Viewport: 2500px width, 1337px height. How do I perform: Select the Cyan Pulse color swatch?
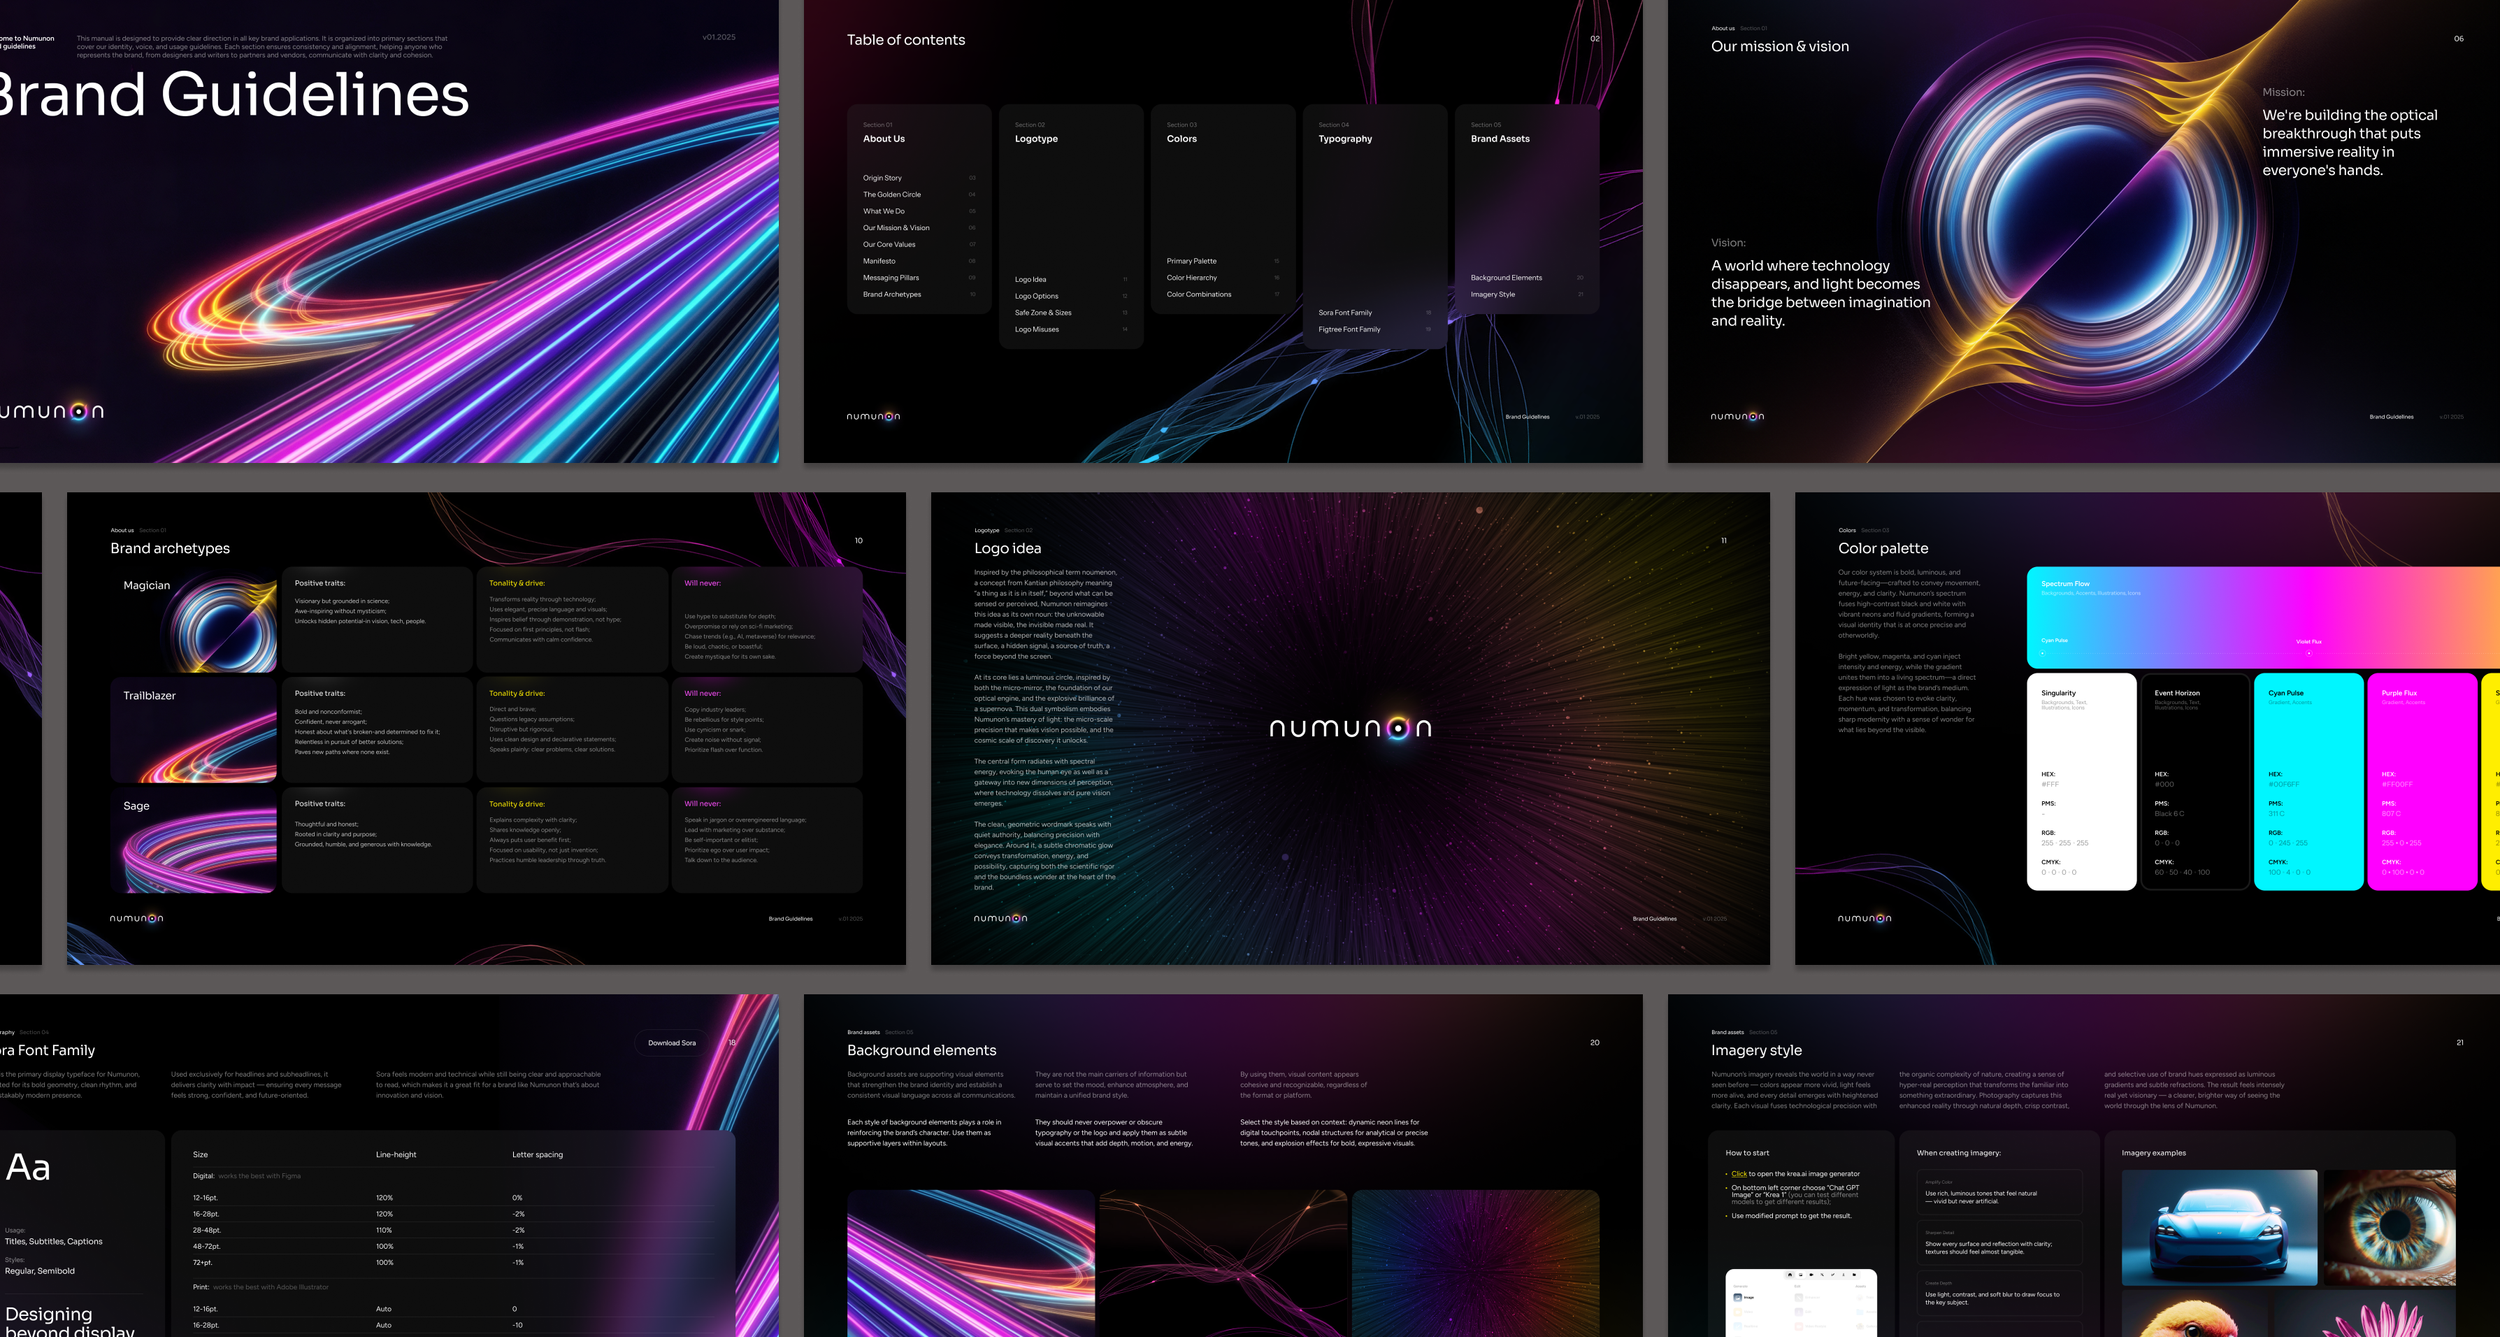point(2308,780)
